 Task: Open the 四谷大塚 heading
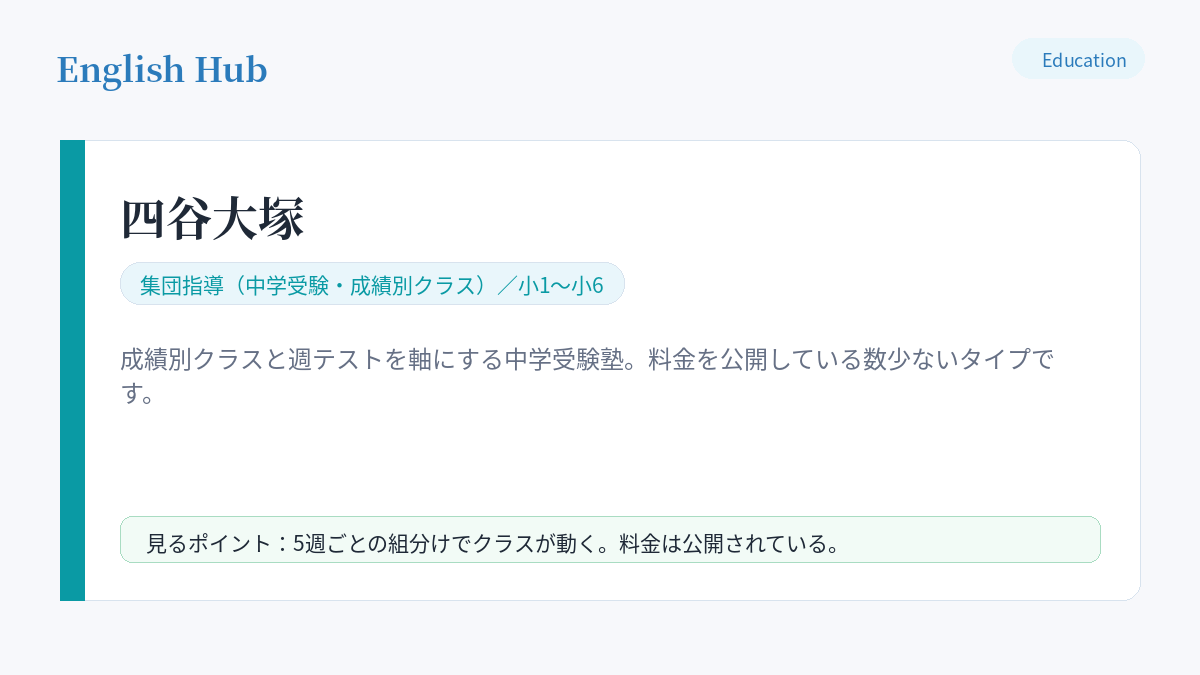coord(212,218)
